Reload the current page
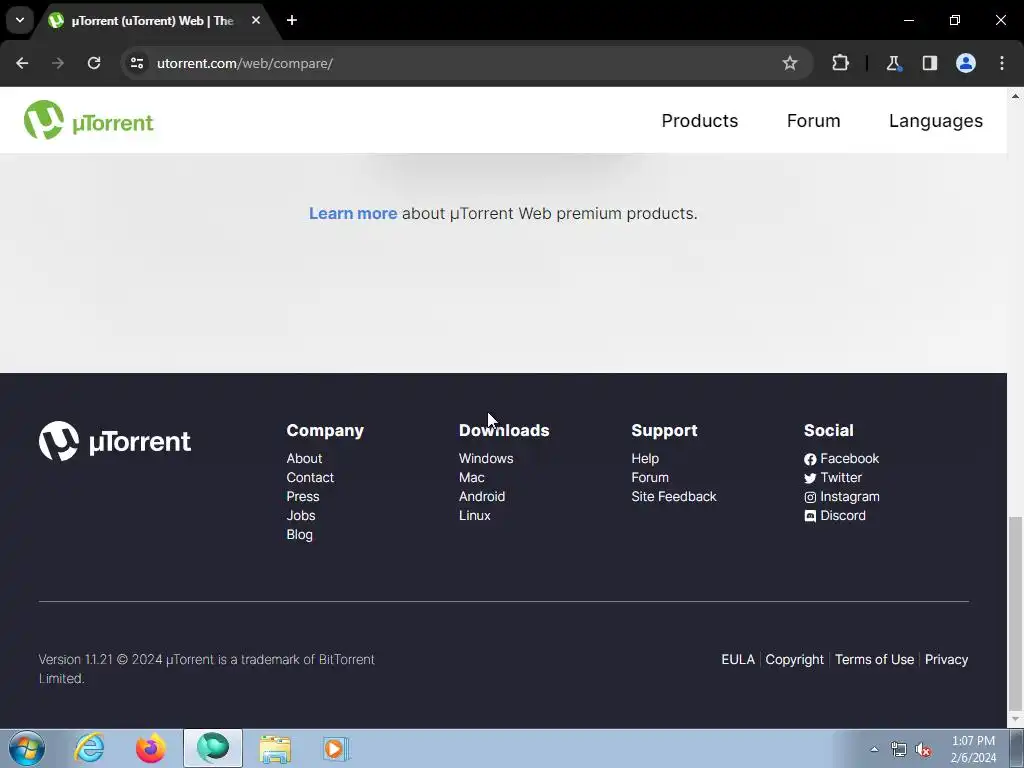 94,63
